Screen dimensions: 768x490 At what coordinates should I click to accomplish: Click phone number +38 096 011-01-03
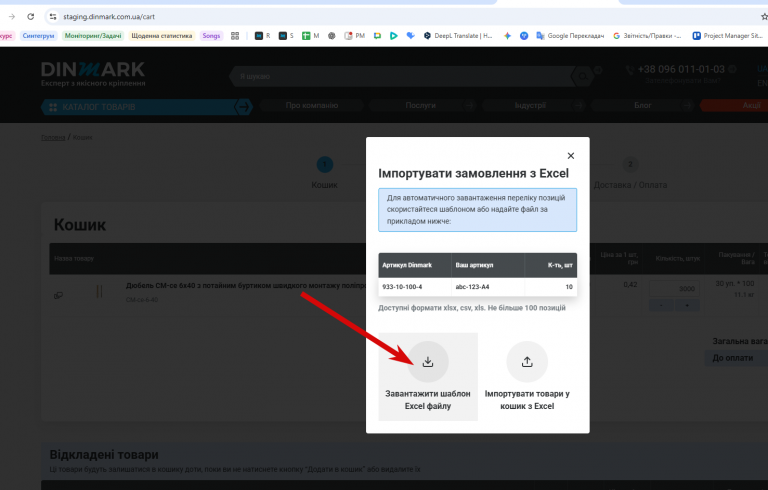point(681,70)
